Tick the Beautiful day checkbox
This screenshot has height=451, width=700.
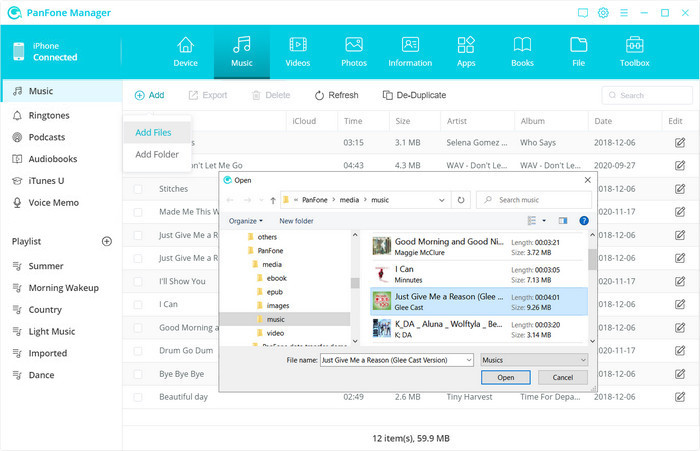click(x=138, y=397)
